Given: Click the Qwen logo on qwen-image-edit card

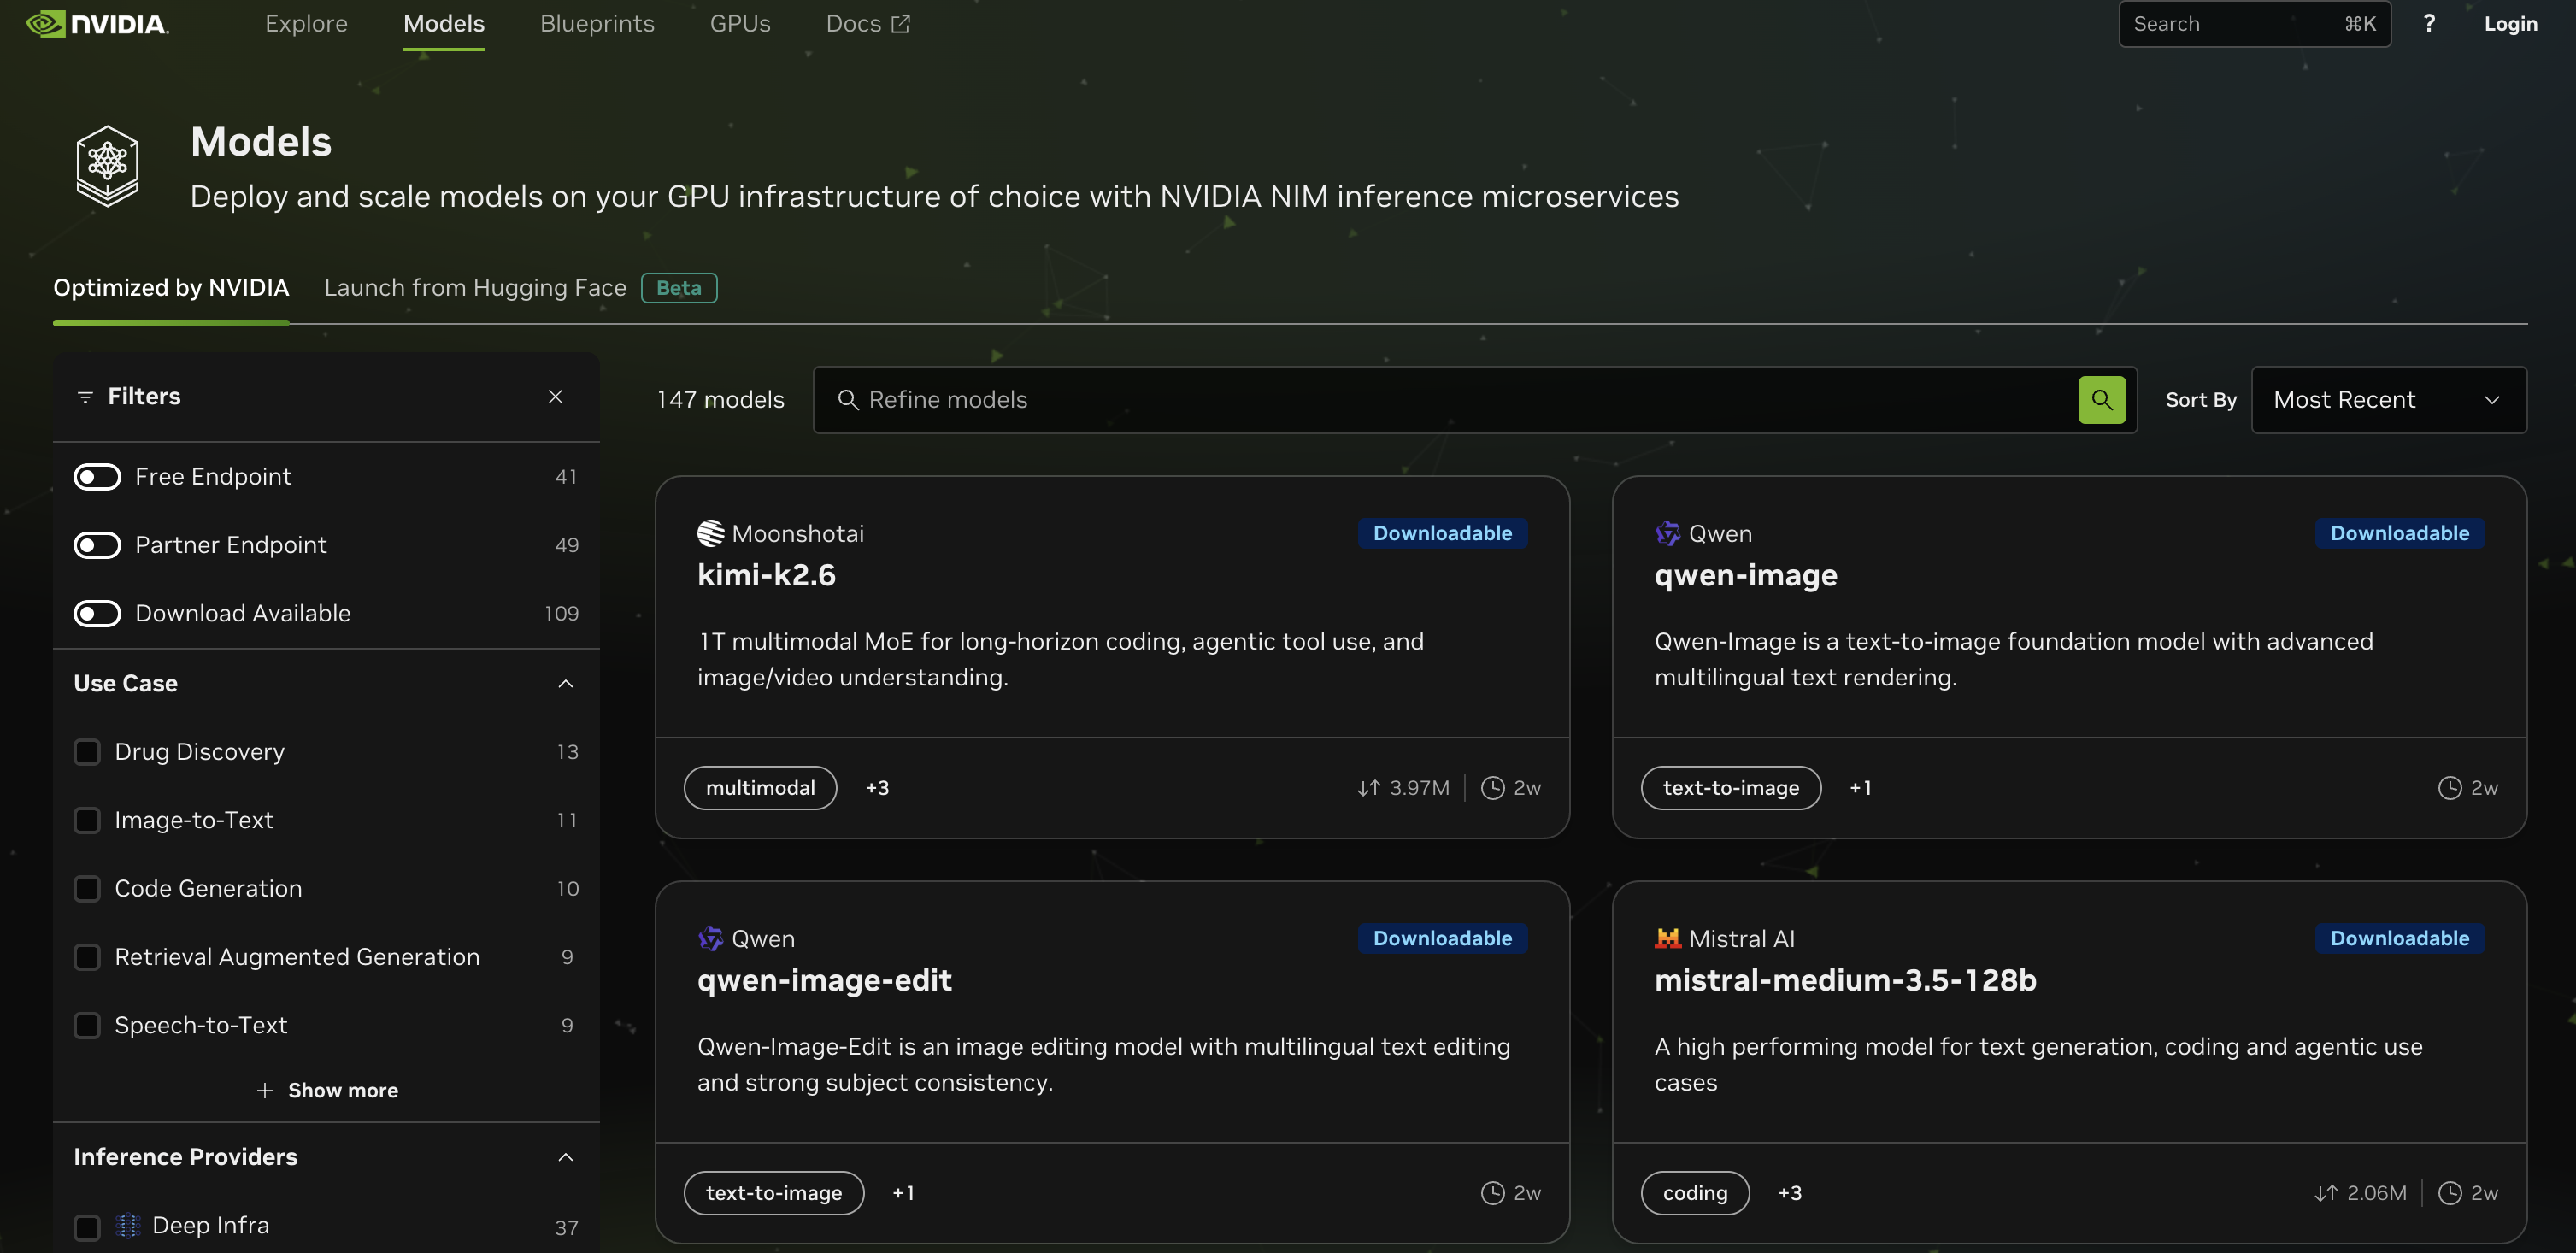Looking at the screenshot, I should pyautogui.click(x=711, y=939).
